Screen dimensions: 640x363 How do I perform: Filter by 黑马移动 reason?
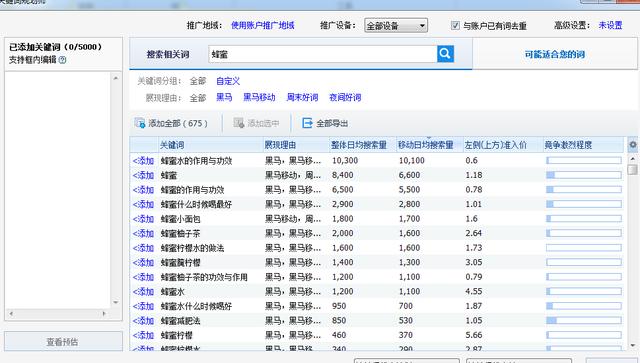[259, 98]
